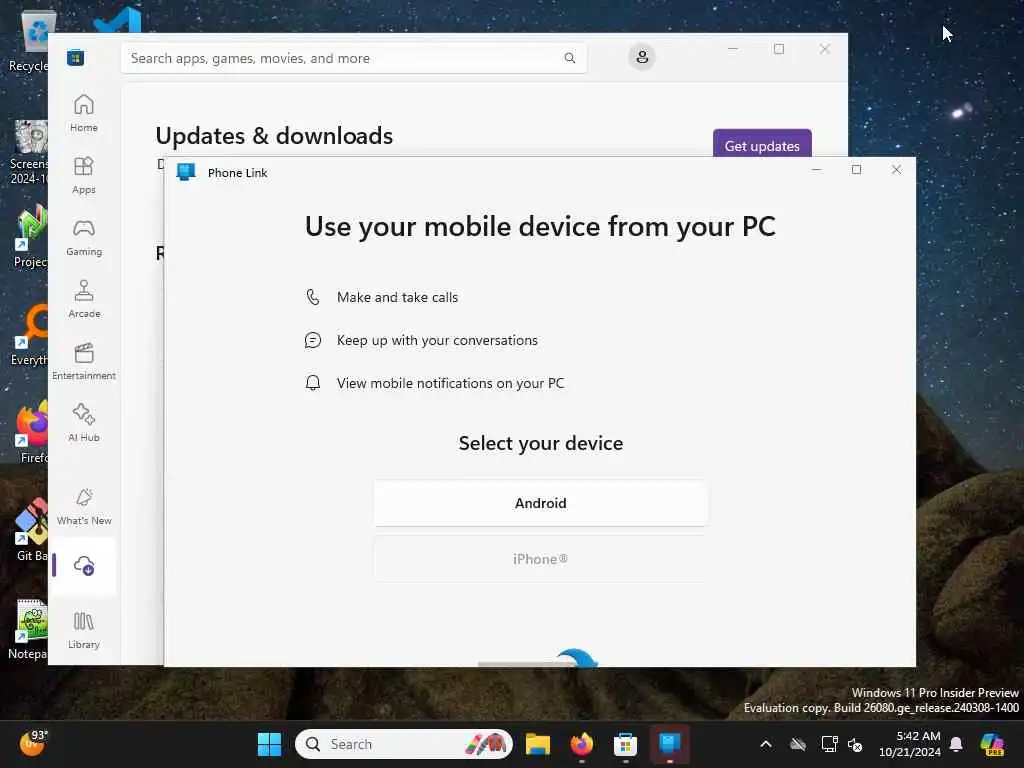Click View mobile notifications on your PC text
The height and width of the screenshot is (768, 1024).
[x=451, y=383]
